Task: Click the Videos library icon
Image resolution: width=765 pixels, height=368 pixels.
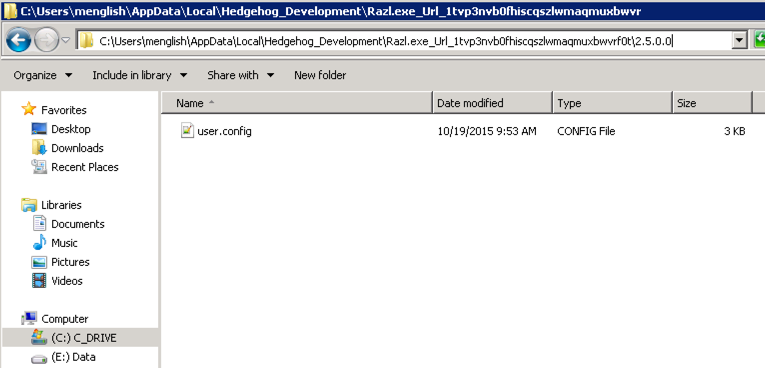Action: coord(39,281)
